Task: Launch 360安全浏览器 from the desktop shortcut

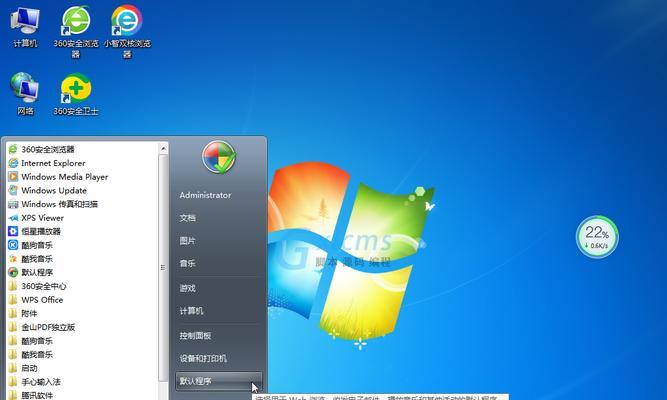Action: tap(76, 31)
